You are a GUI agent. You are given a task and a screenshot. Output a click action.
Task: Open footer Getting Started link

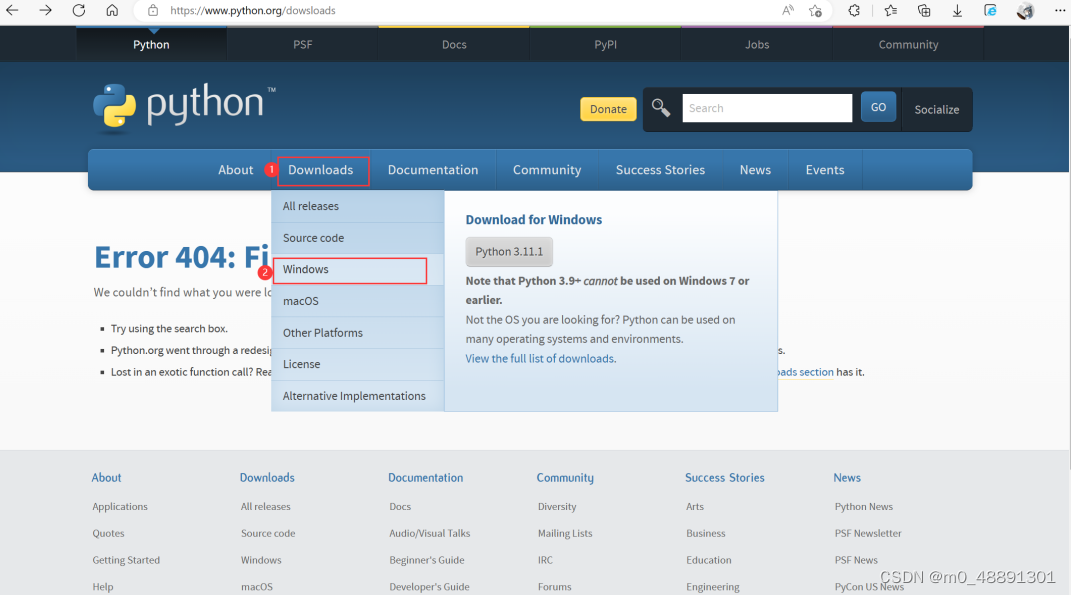pos(126,560)
